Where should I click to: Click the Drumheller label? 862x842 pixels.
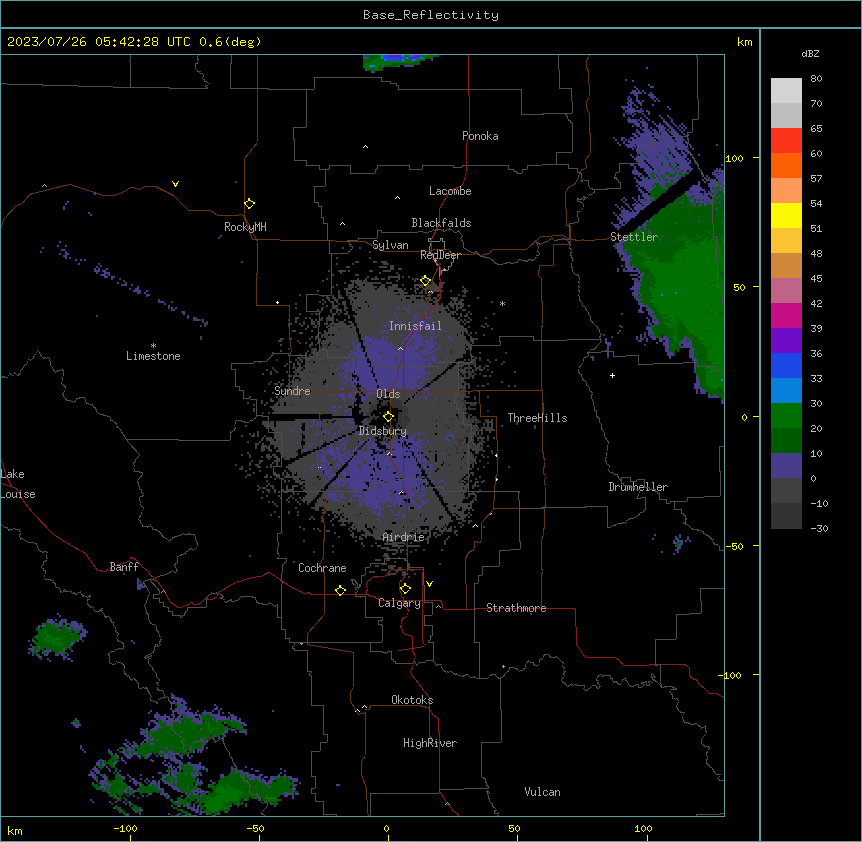[x=638, y=487]
